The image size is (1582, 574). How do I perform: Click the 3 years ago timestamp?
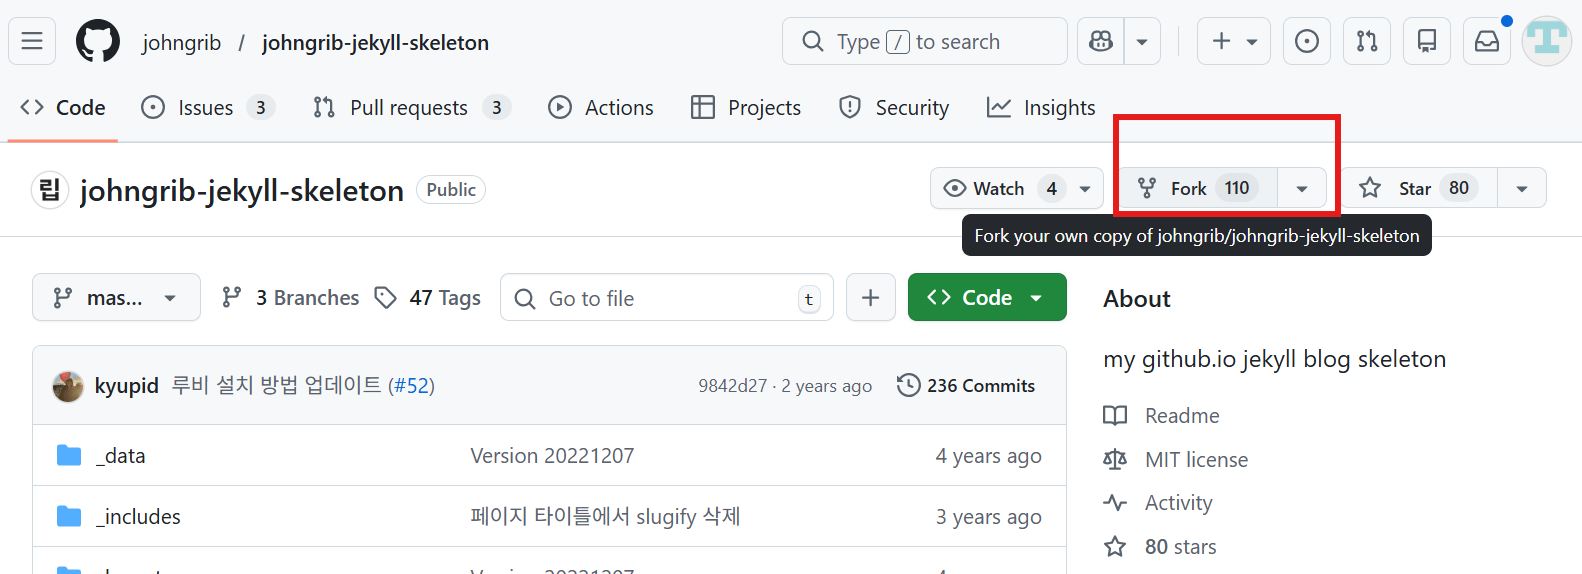point(988,517)
